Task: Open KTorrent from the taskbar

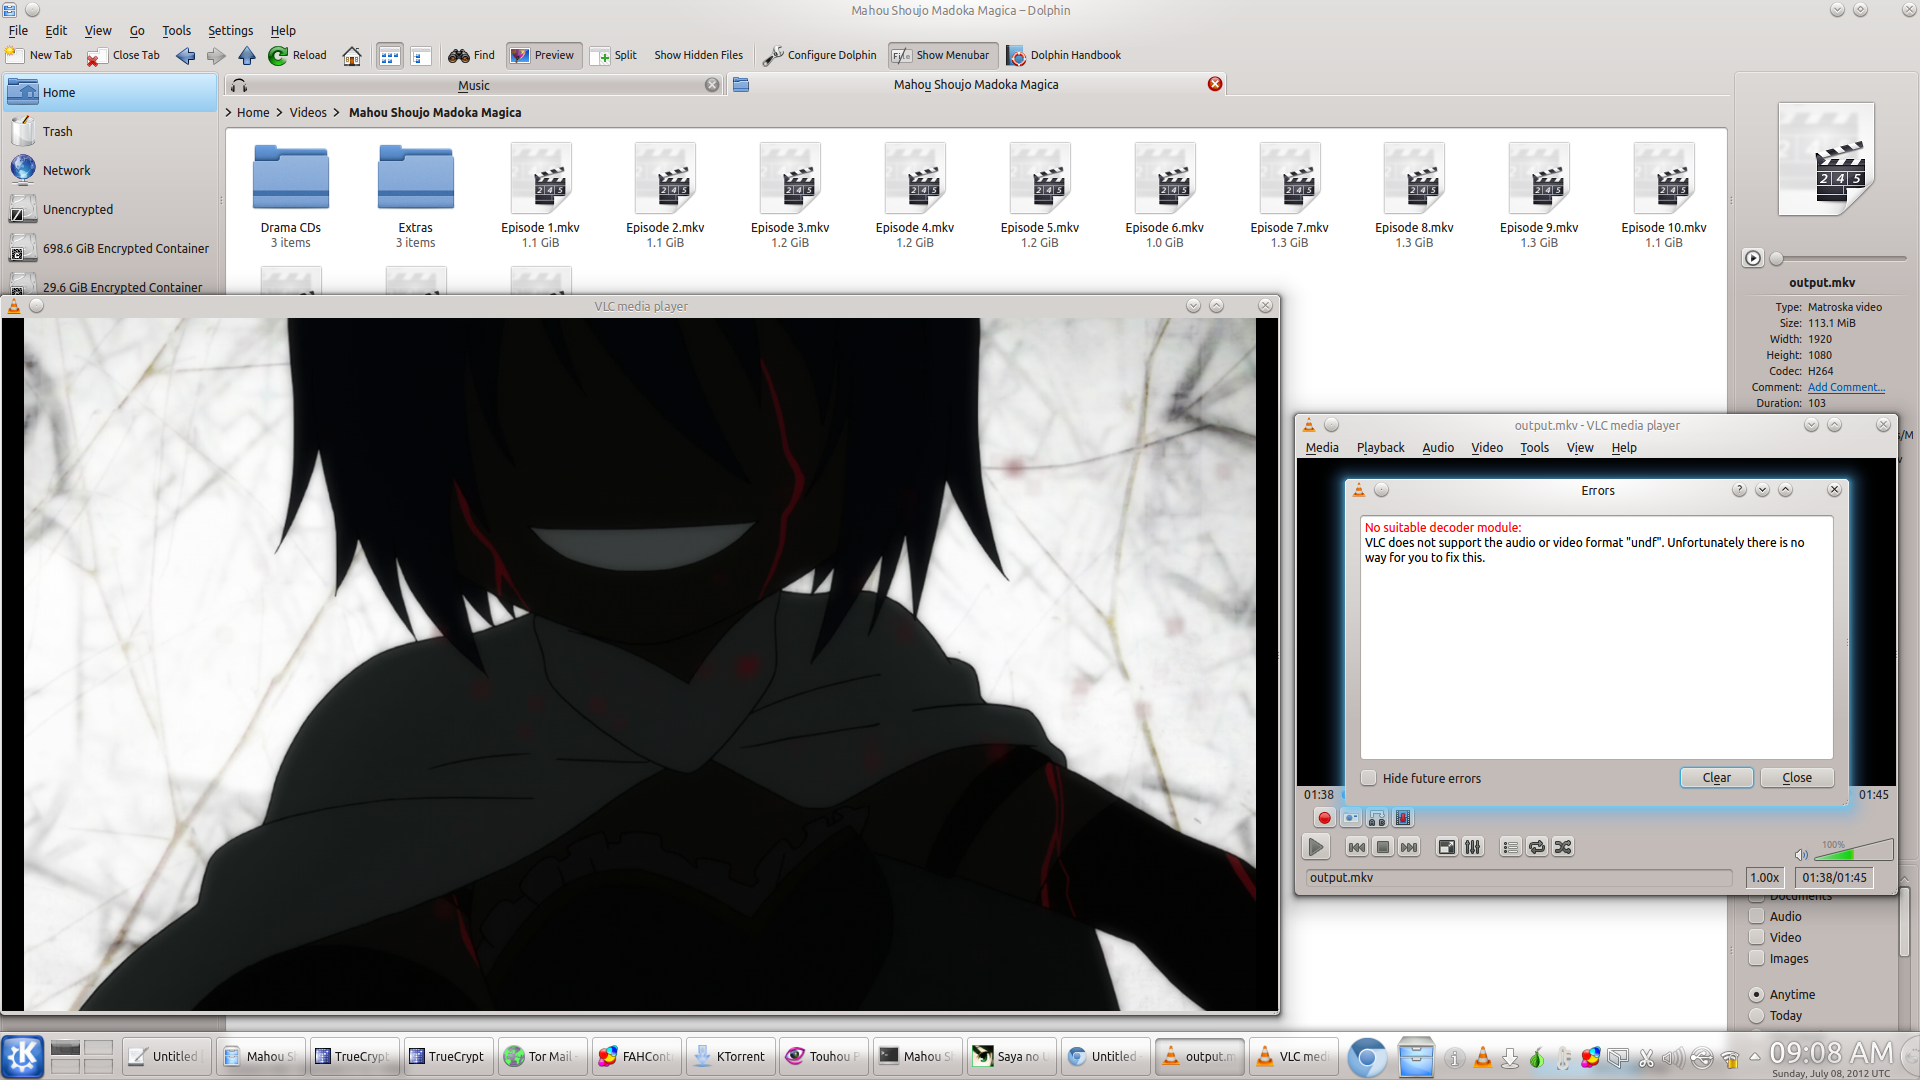Action: point(730,1056)
